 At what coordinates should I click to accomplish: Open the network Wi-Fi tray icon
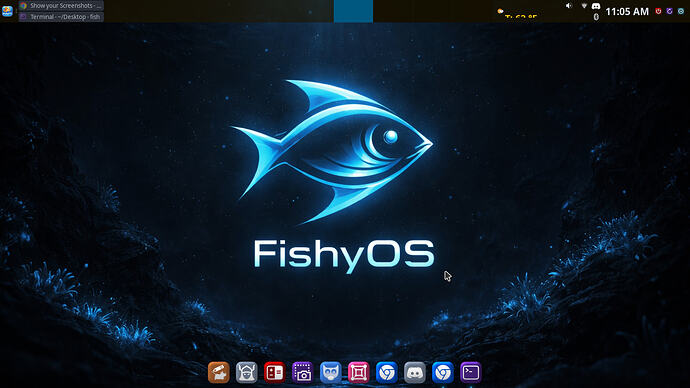point(584,6)
